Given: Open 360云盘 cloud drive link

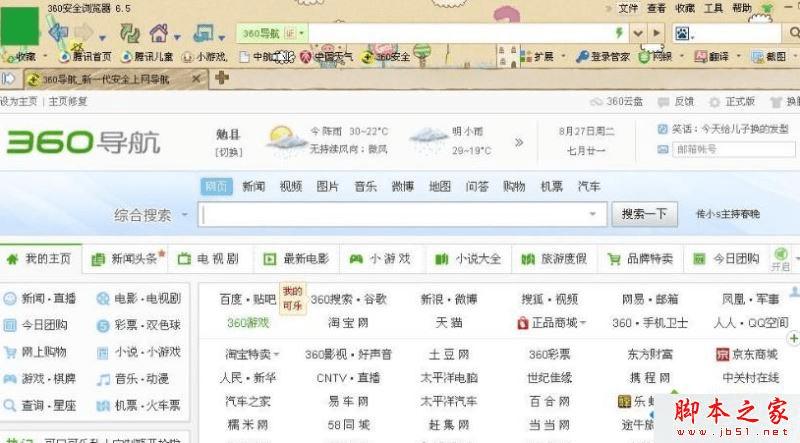Looking at the screenshot, I should [616, 102].
